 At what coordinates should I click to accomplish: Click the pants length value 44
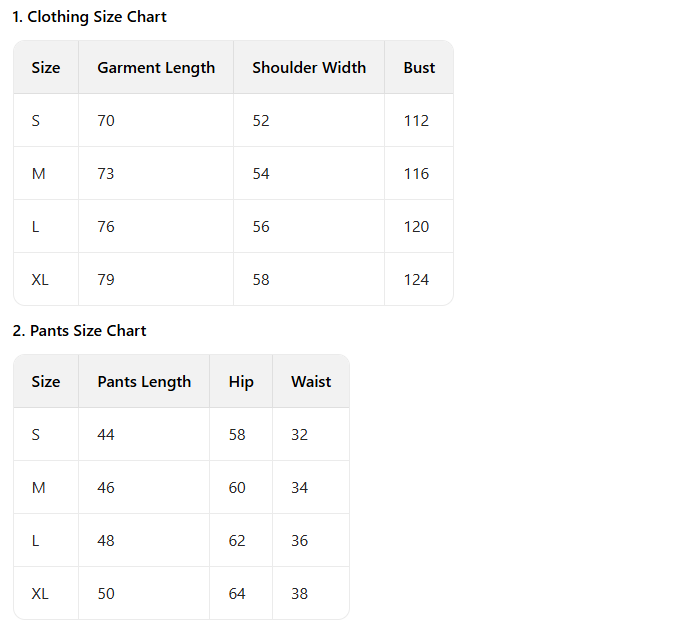pyautogui.click(x=106, y=435)
